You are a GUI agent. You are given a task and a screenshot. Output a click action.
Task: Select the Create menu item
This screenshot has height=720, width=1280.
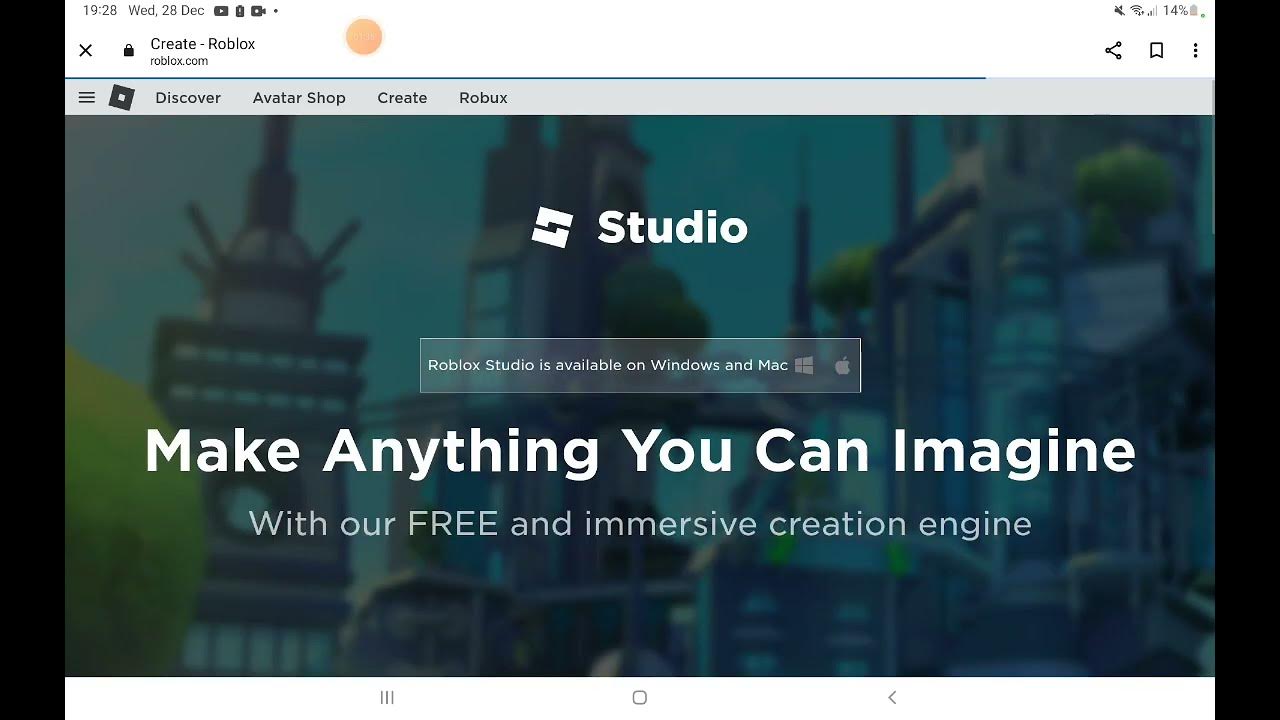(x=402, y=98)
